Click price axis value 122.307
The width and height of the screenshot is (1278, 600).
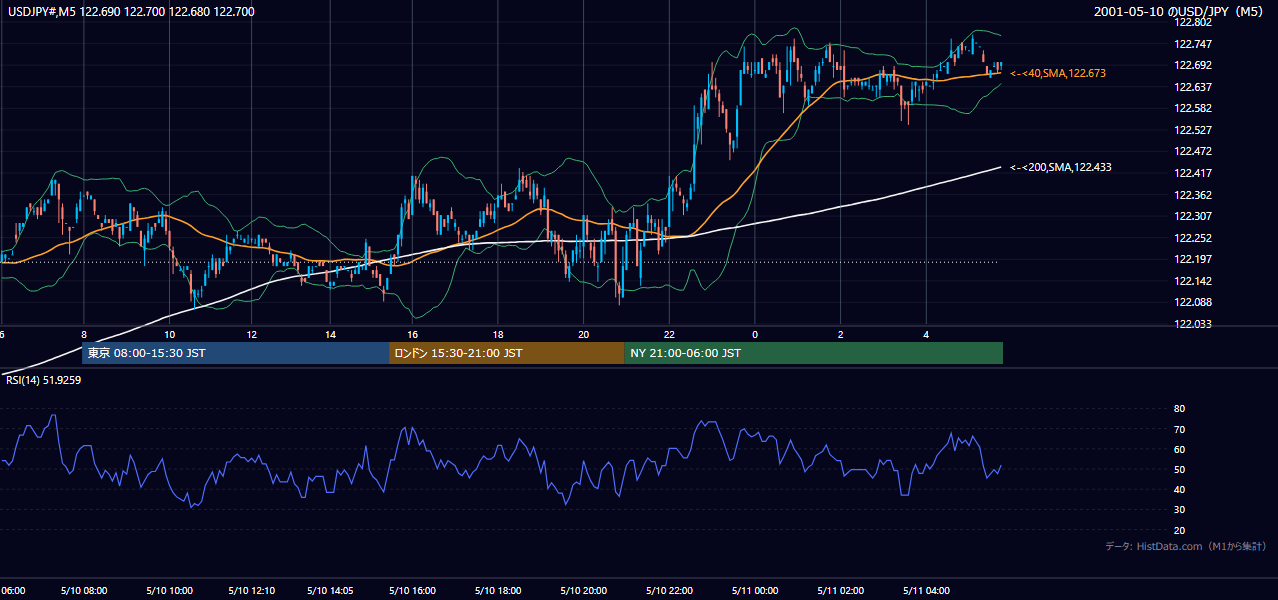click(x=1195, y=216)
